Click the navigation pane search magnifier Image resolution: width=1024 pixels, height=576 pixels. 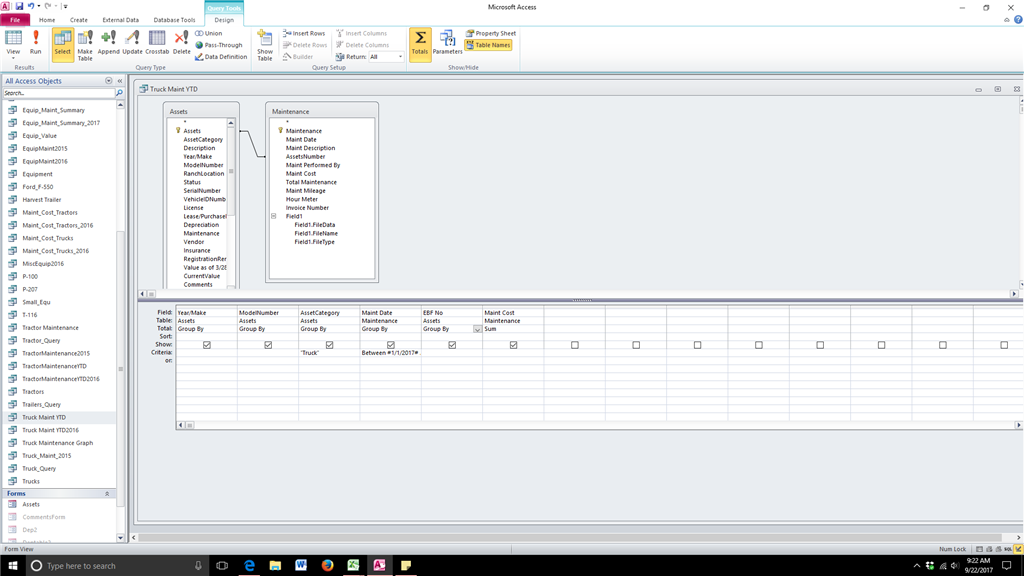[x=120, y=93]
